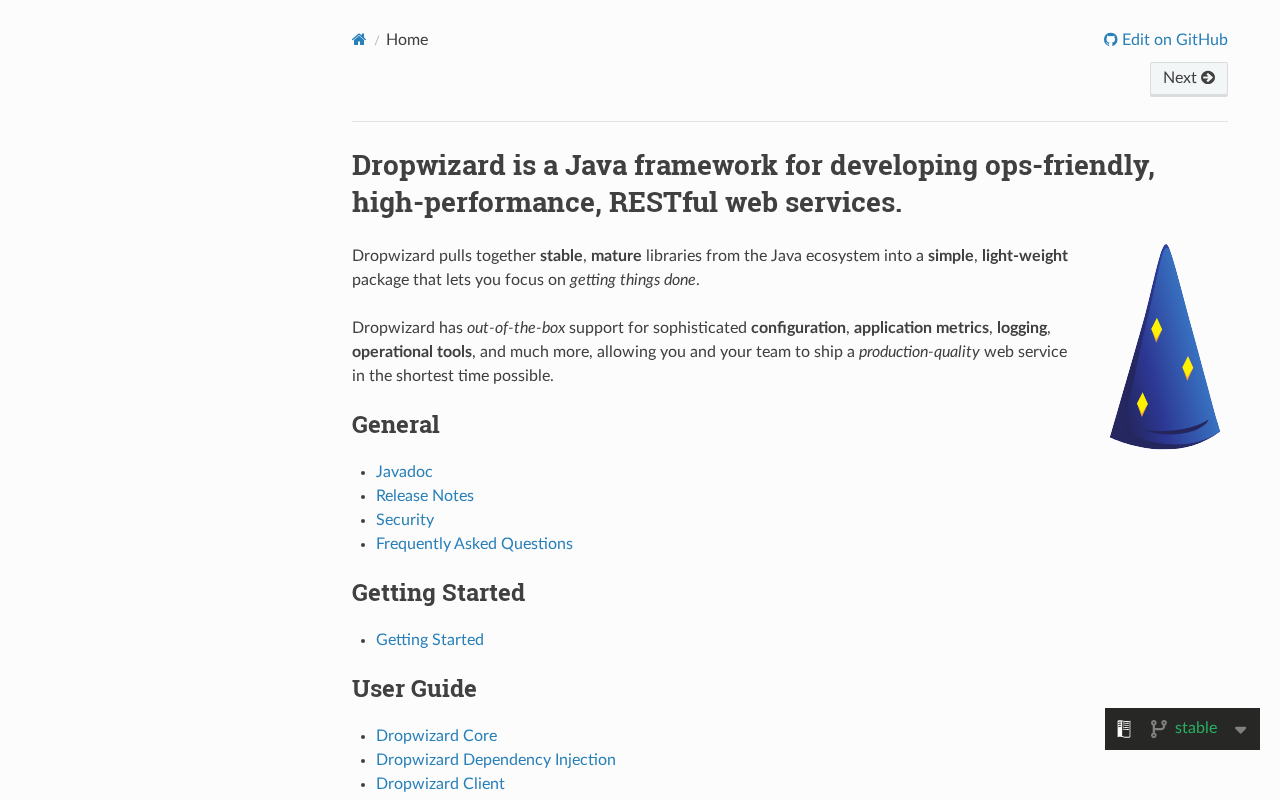This screenshot has width=1280, height=800.
Task: Click the User Guide section heading
Action: (414, 688)
